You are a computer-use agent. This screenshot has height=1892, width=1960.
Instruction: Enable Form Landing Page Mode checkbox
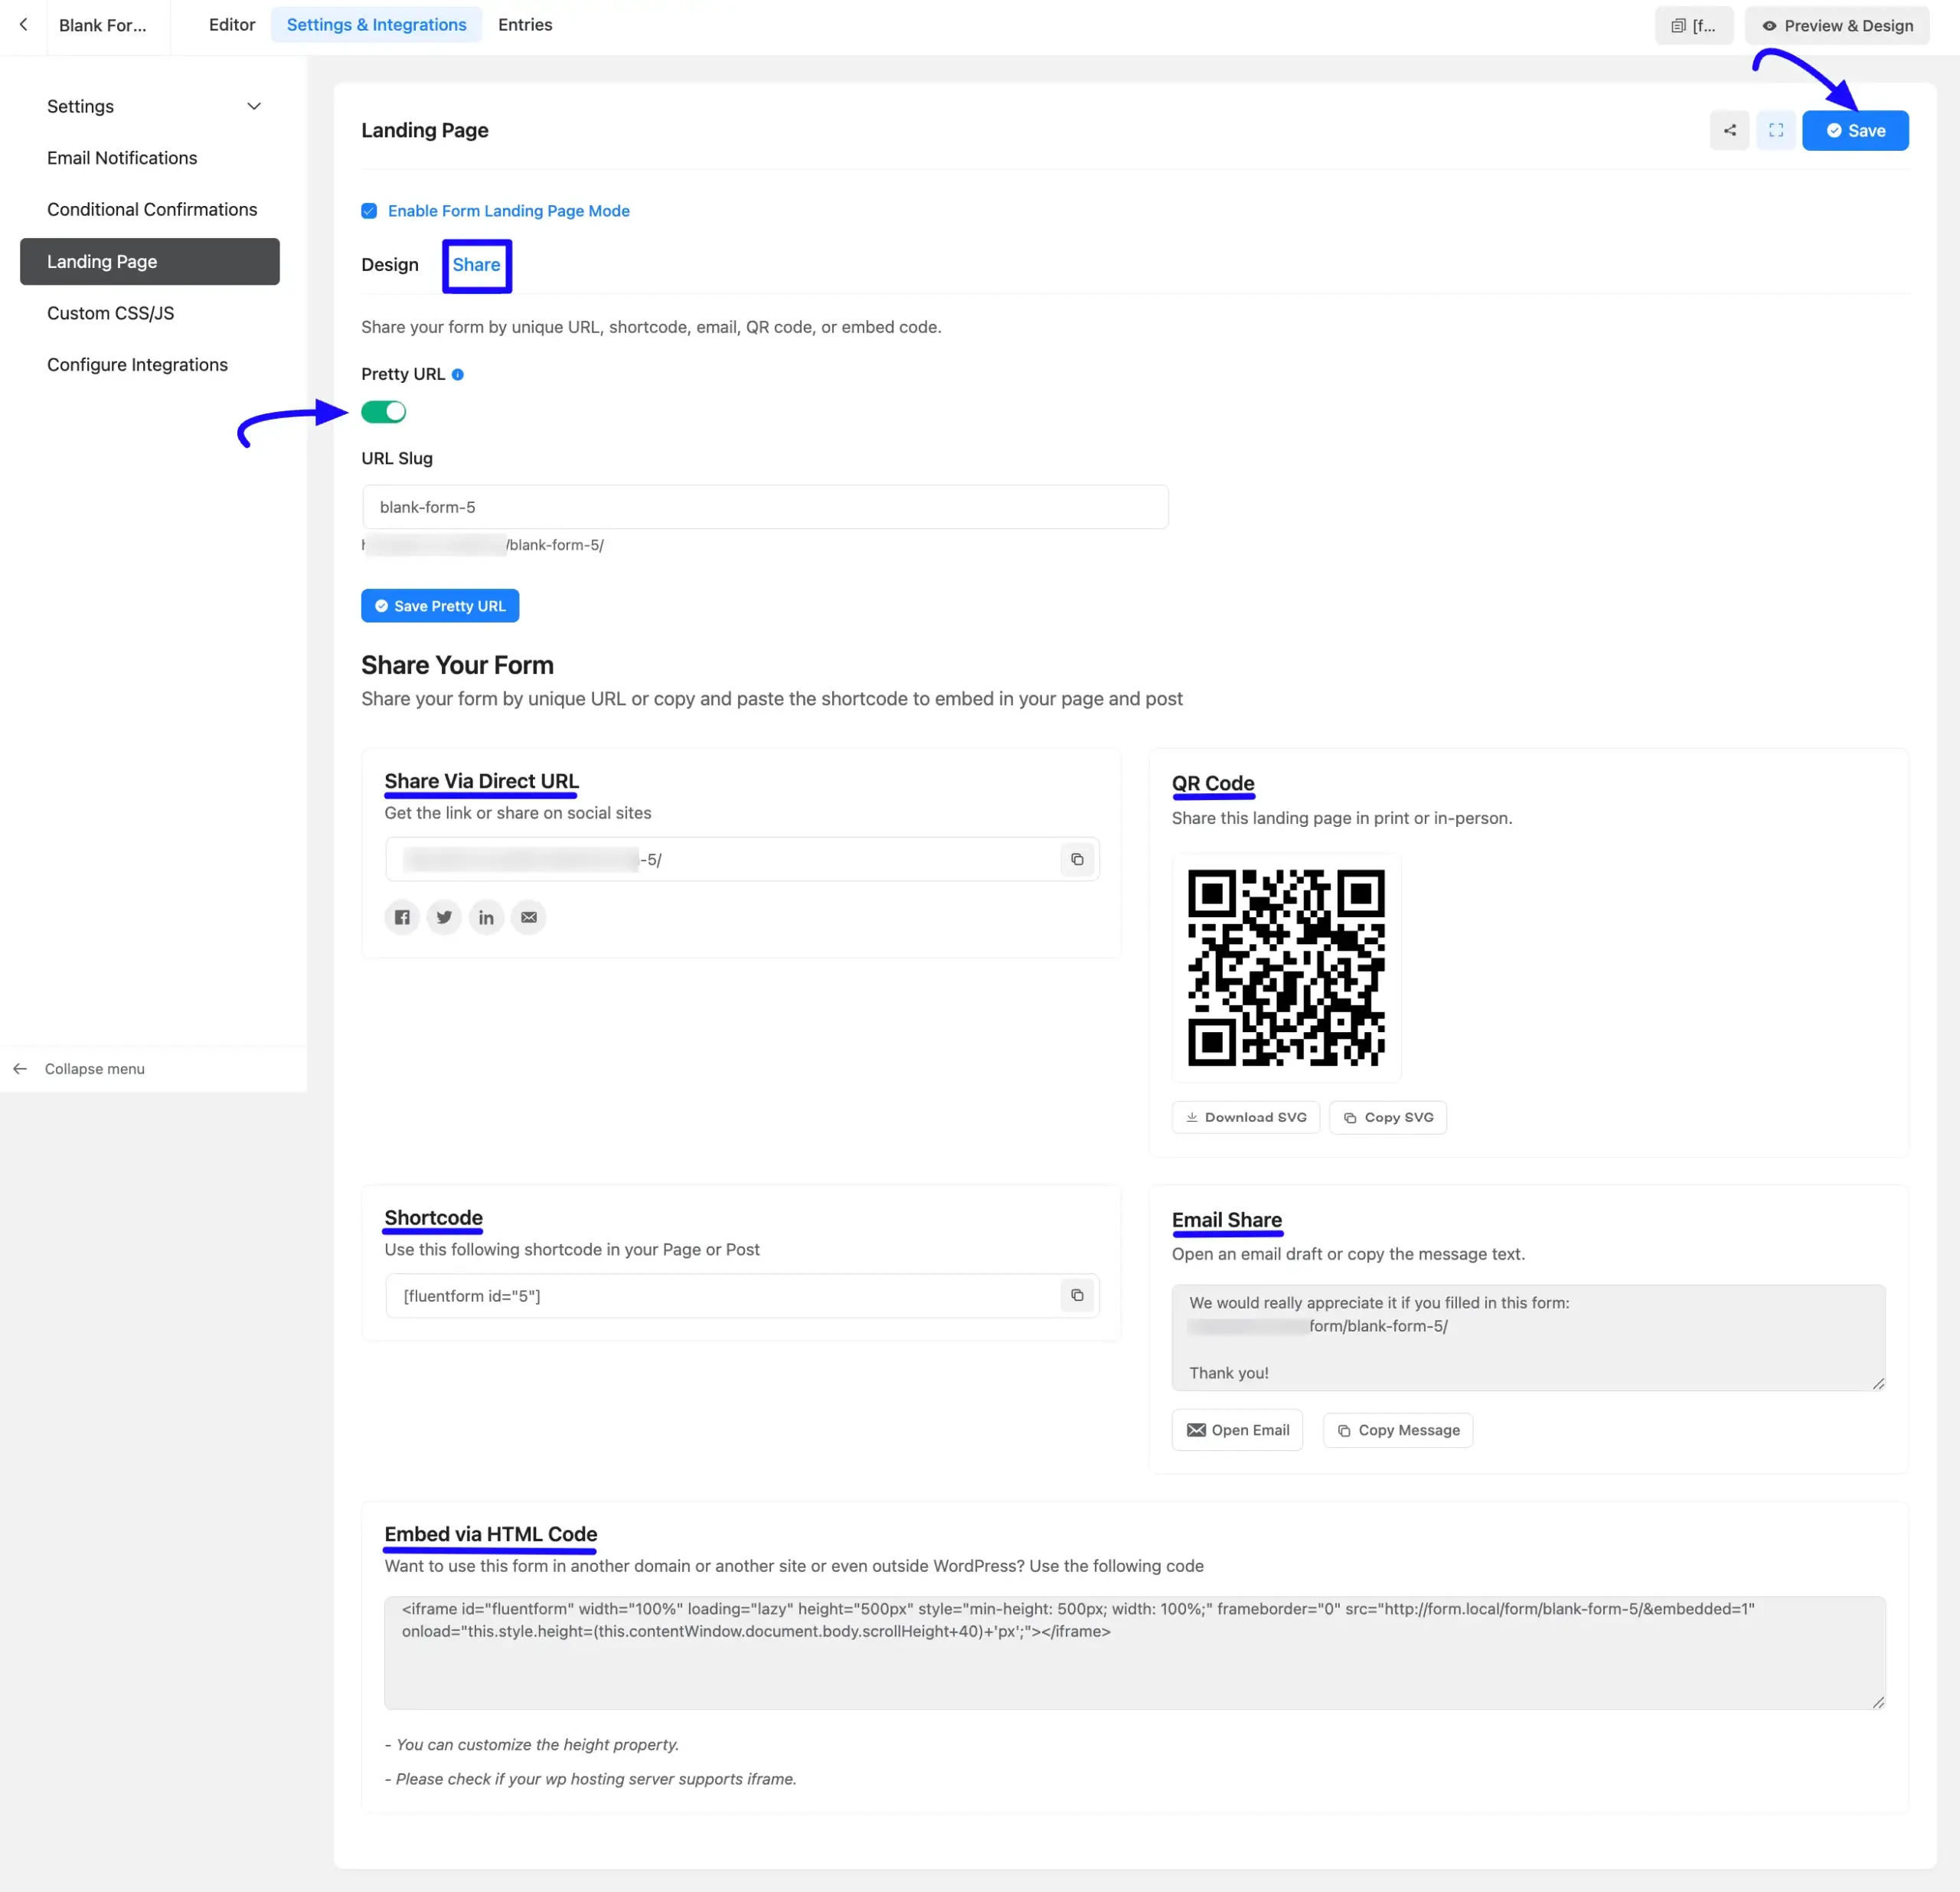pos(369,211)
